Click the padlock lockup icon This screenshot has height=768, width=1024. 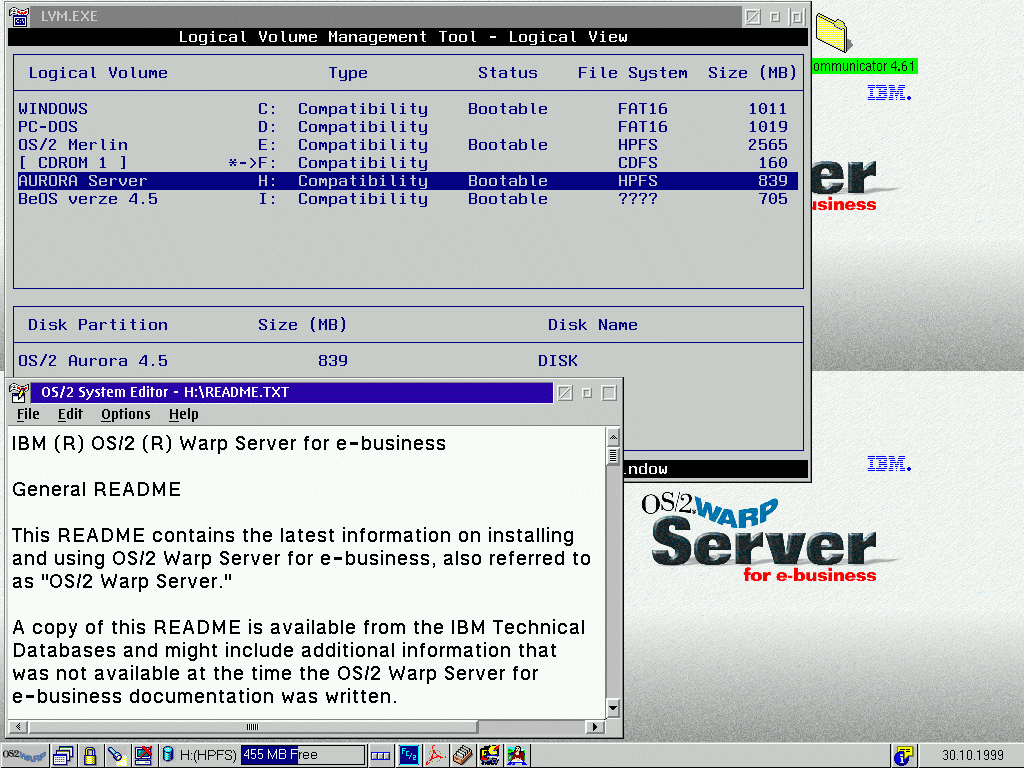pyautogui.click(x=90, y=754)
